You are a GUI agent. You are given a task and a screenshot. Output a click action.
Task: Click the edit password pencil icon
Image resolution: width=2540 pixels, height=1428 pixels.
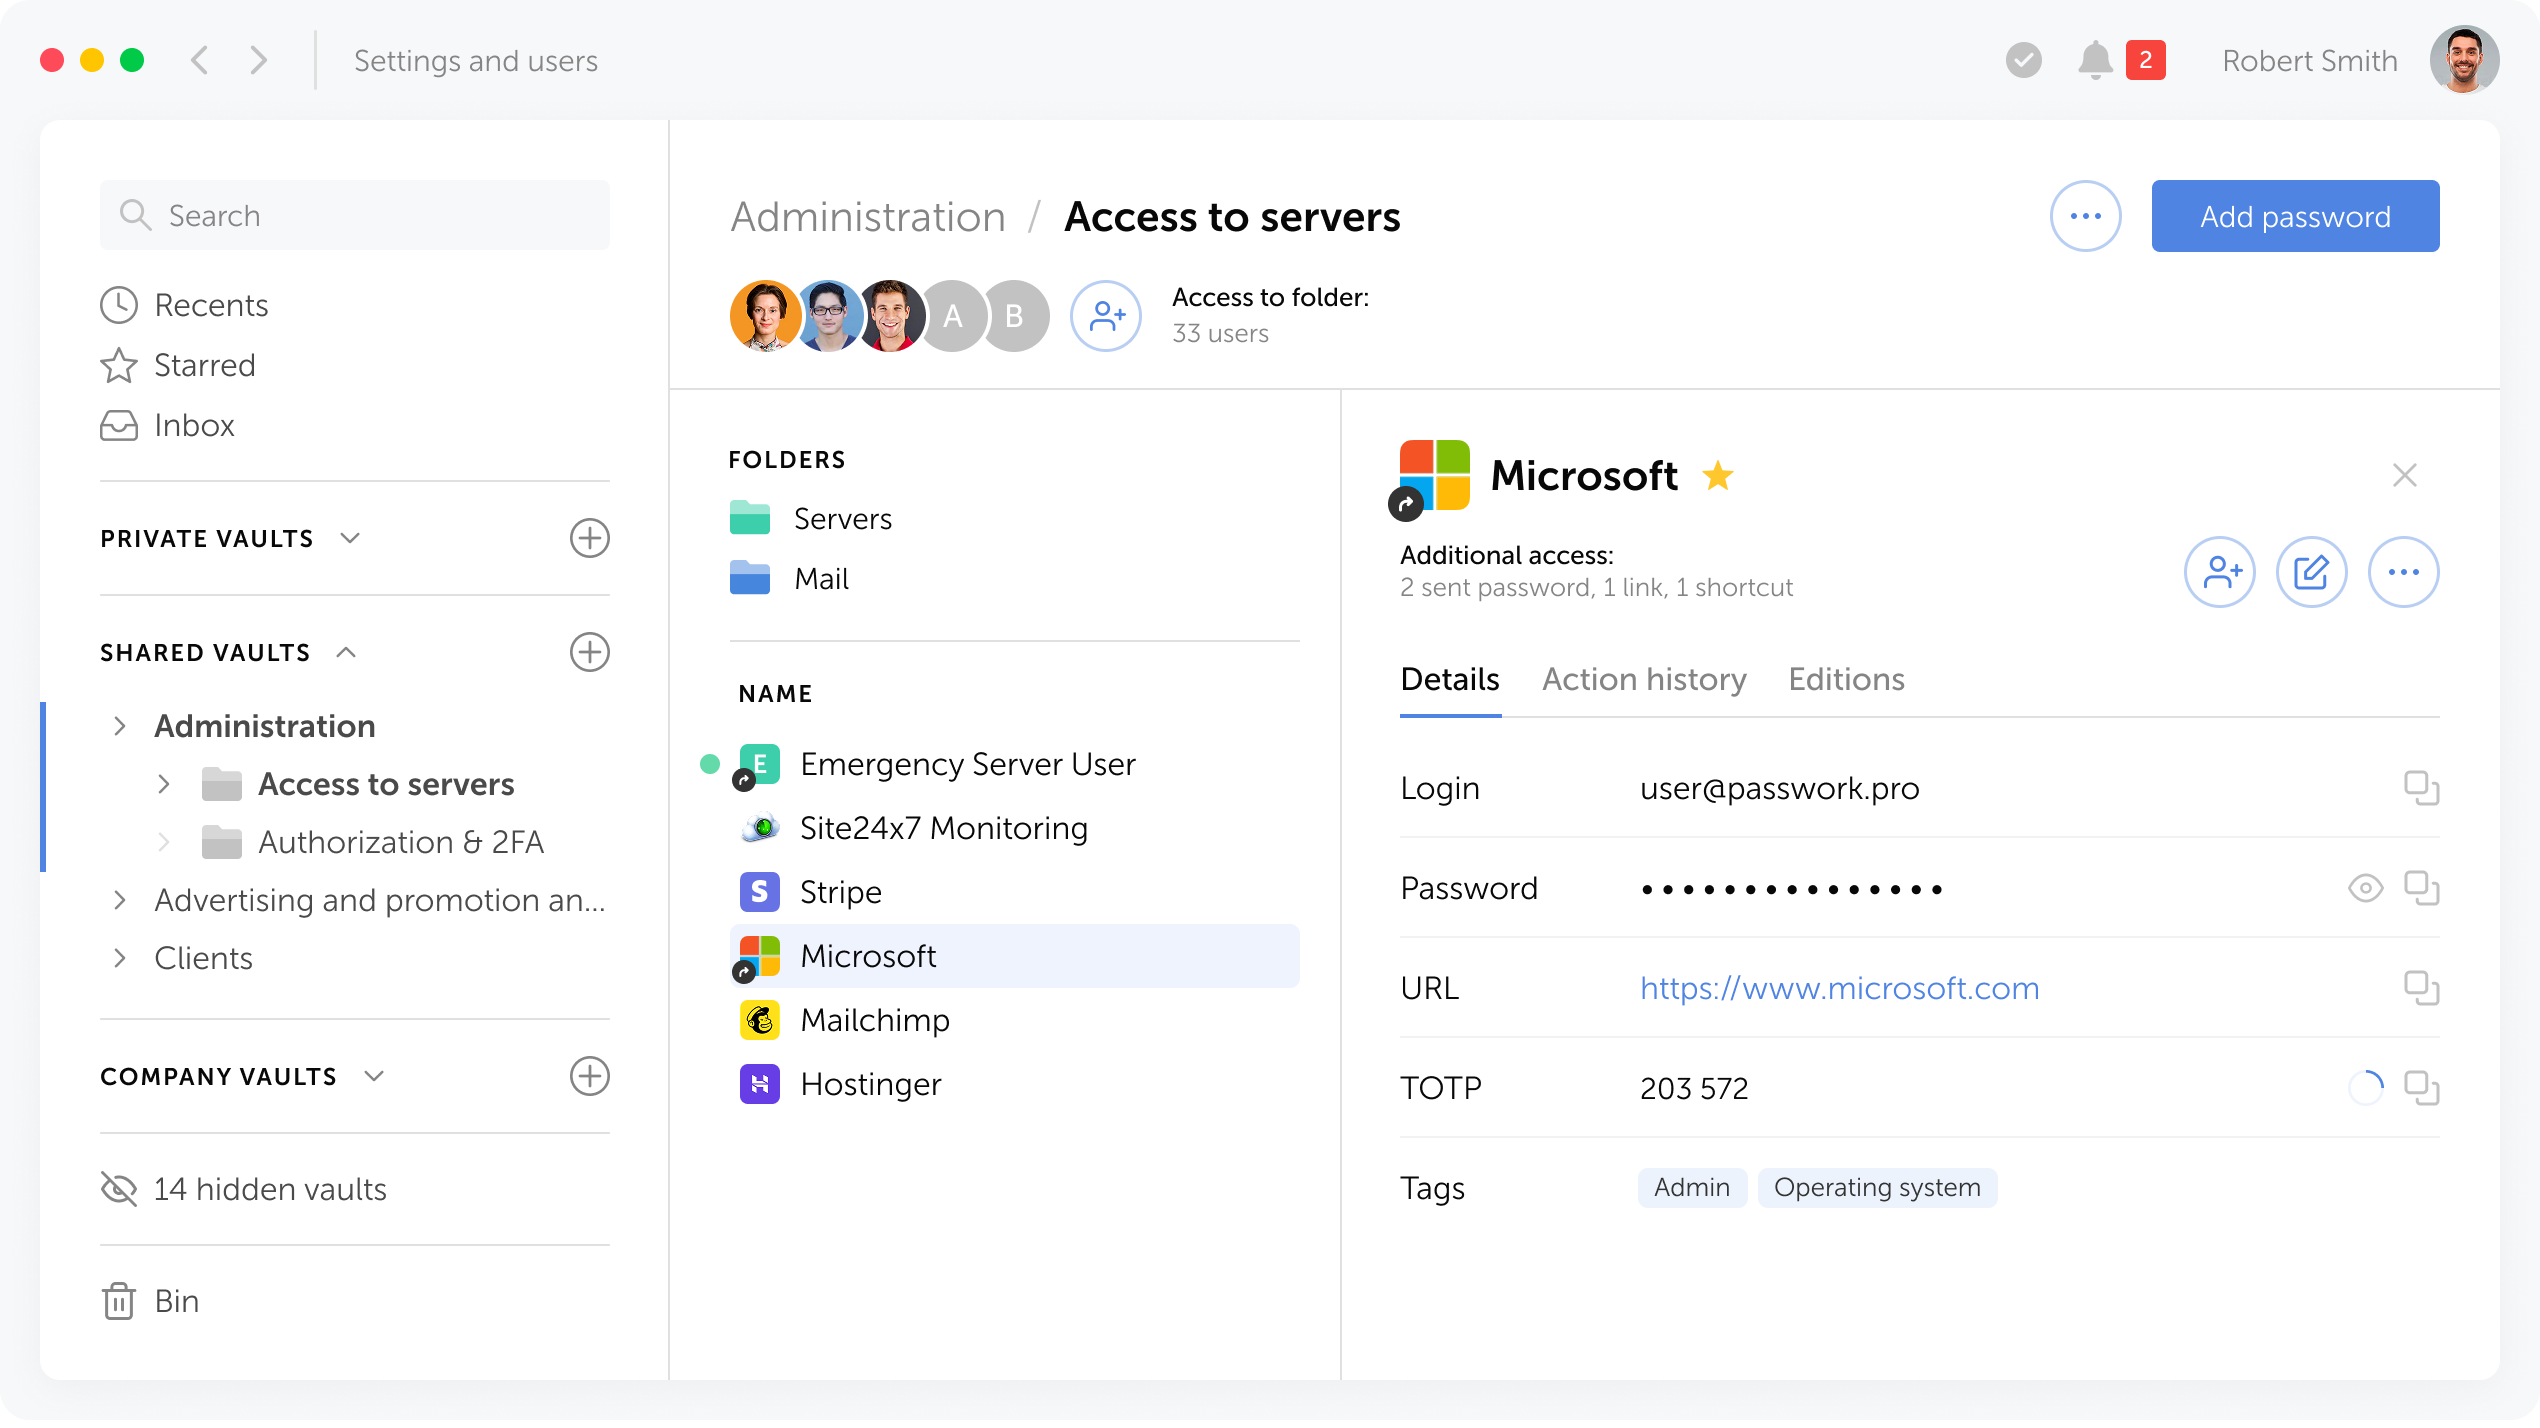click(x=2311, y=572)
